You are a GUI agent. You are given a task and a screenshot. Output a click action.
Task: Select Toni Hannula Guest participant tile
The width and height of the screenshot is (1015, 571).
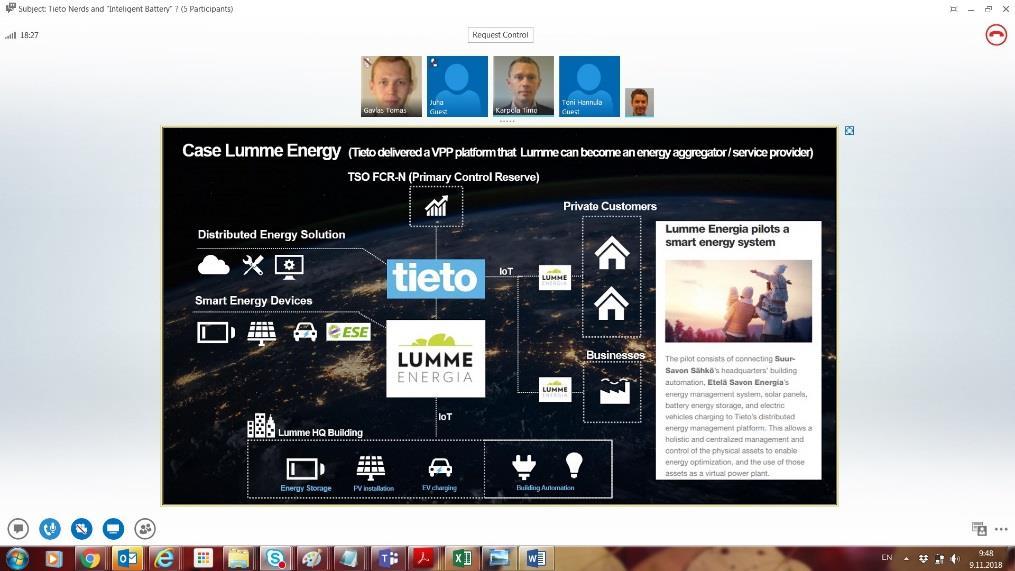(x=589, y=86)
